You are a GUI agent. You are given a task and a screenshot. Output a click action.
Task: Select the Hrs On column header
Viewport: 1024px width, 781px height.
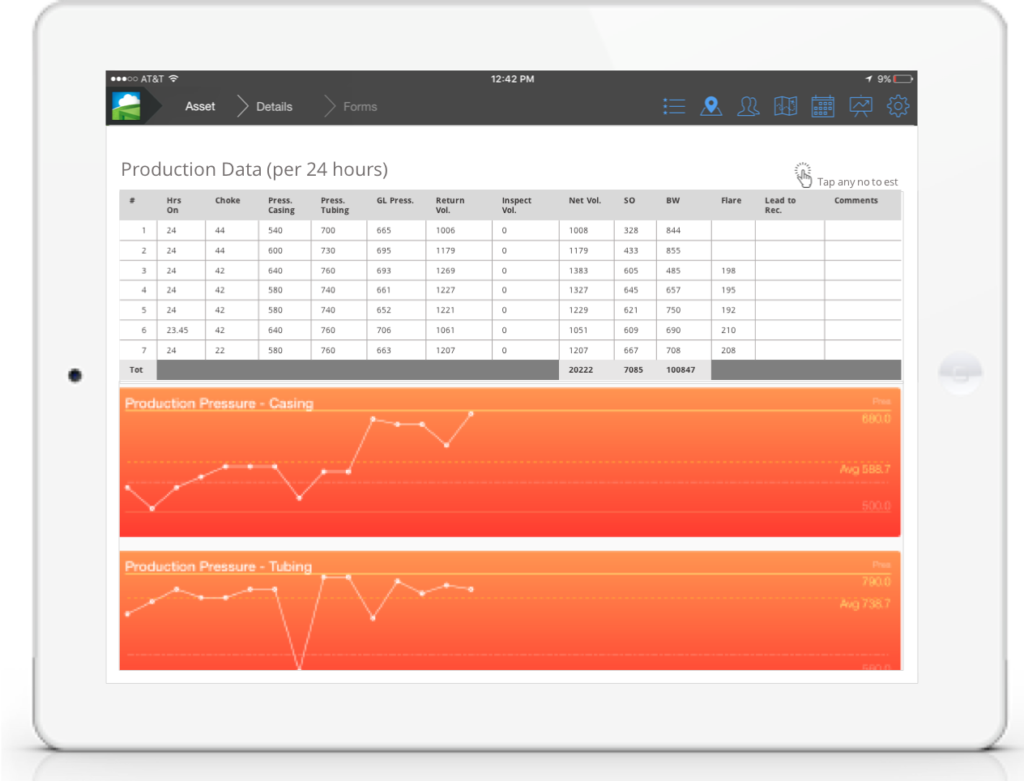172,204
